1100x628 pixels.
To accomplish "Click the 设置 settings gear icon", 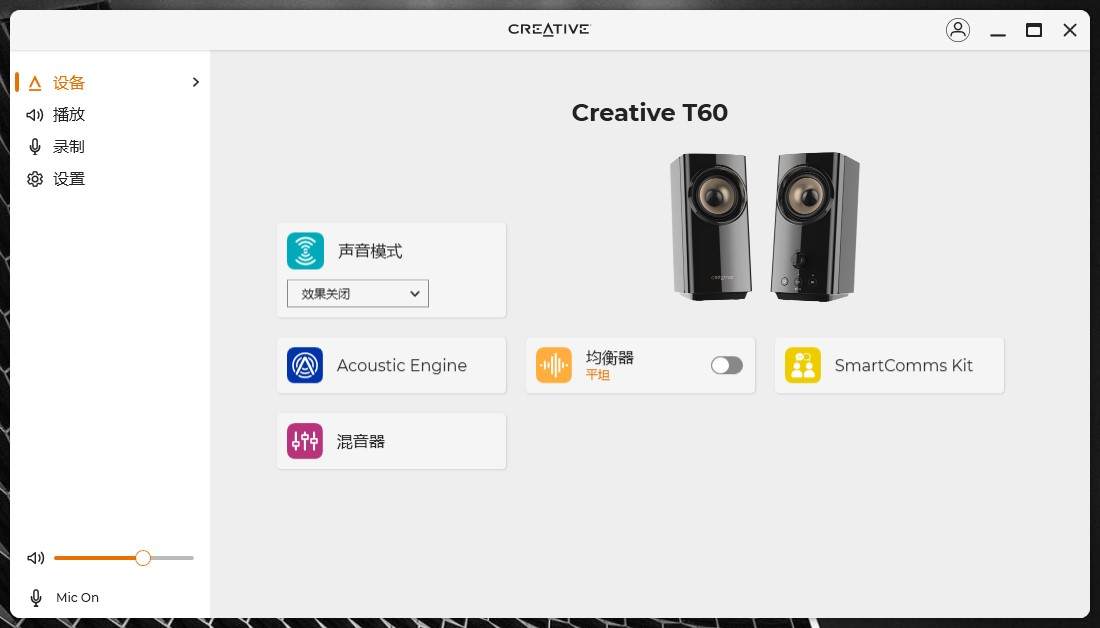I will pyautogui.click(x=35, y=179).
